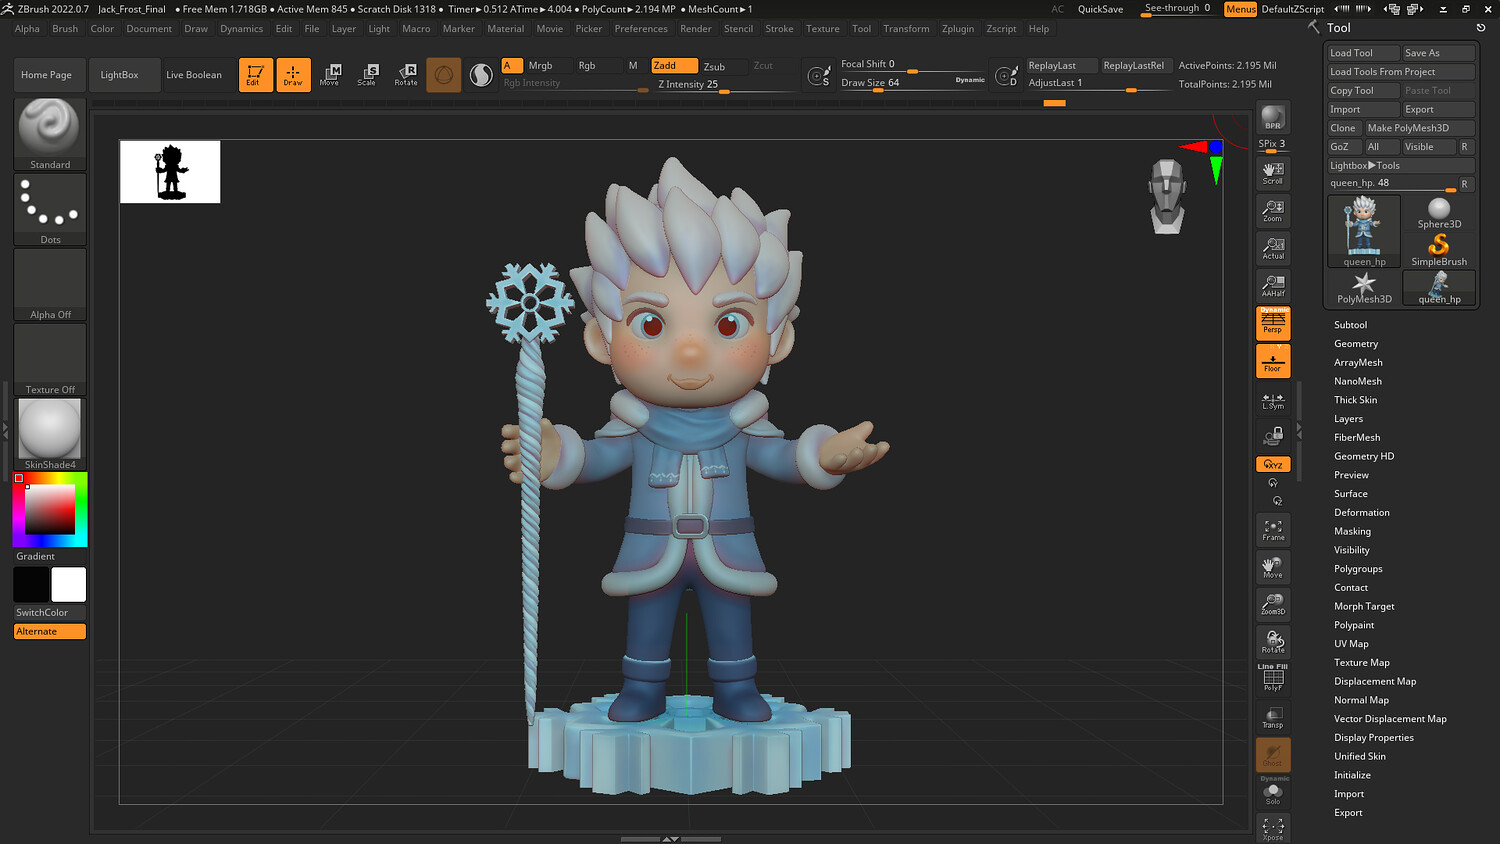Click the Sculptris Pro mode icon

481,74
